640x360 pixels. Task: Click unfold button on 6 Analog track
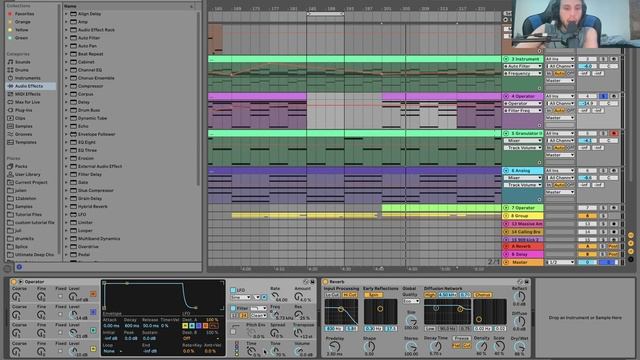(x=506, y=171)
